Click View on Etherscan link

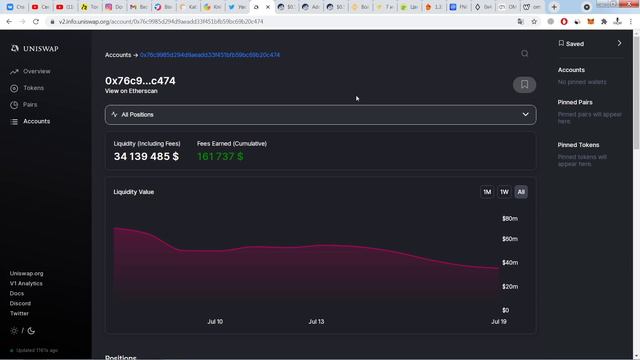coord(131,91)
